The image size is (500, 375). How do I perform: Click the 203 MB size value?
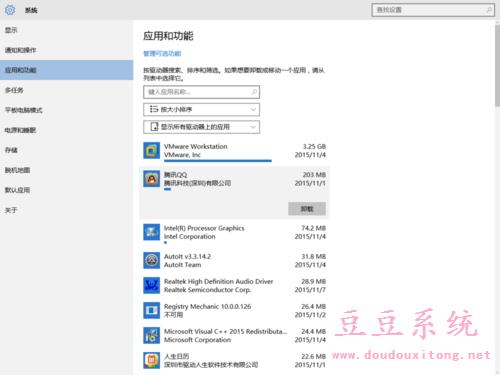coord(314,175)
